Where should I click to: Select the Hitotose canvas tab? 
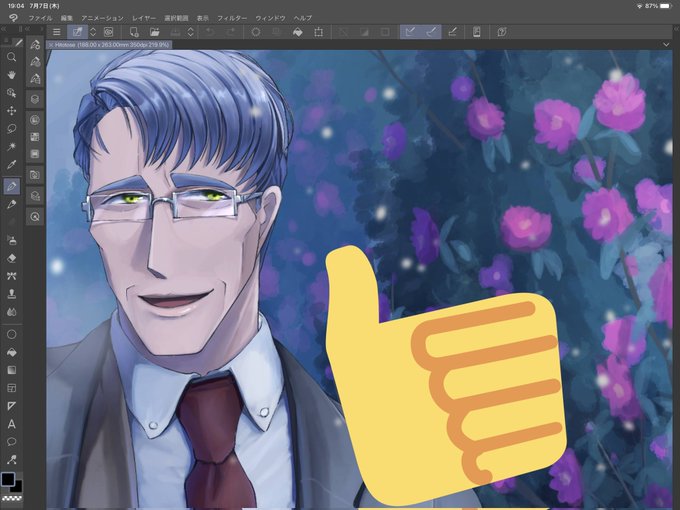109,45
